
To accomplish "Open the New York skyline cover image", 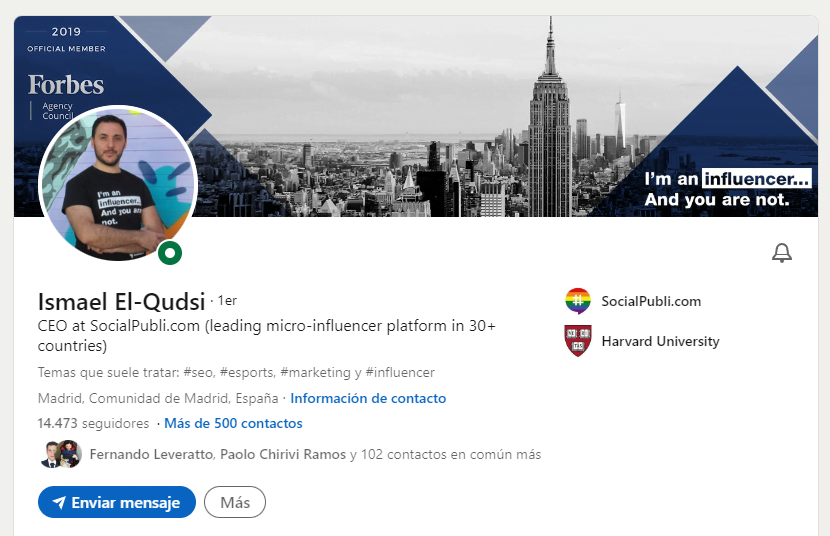I will [480, 110].
